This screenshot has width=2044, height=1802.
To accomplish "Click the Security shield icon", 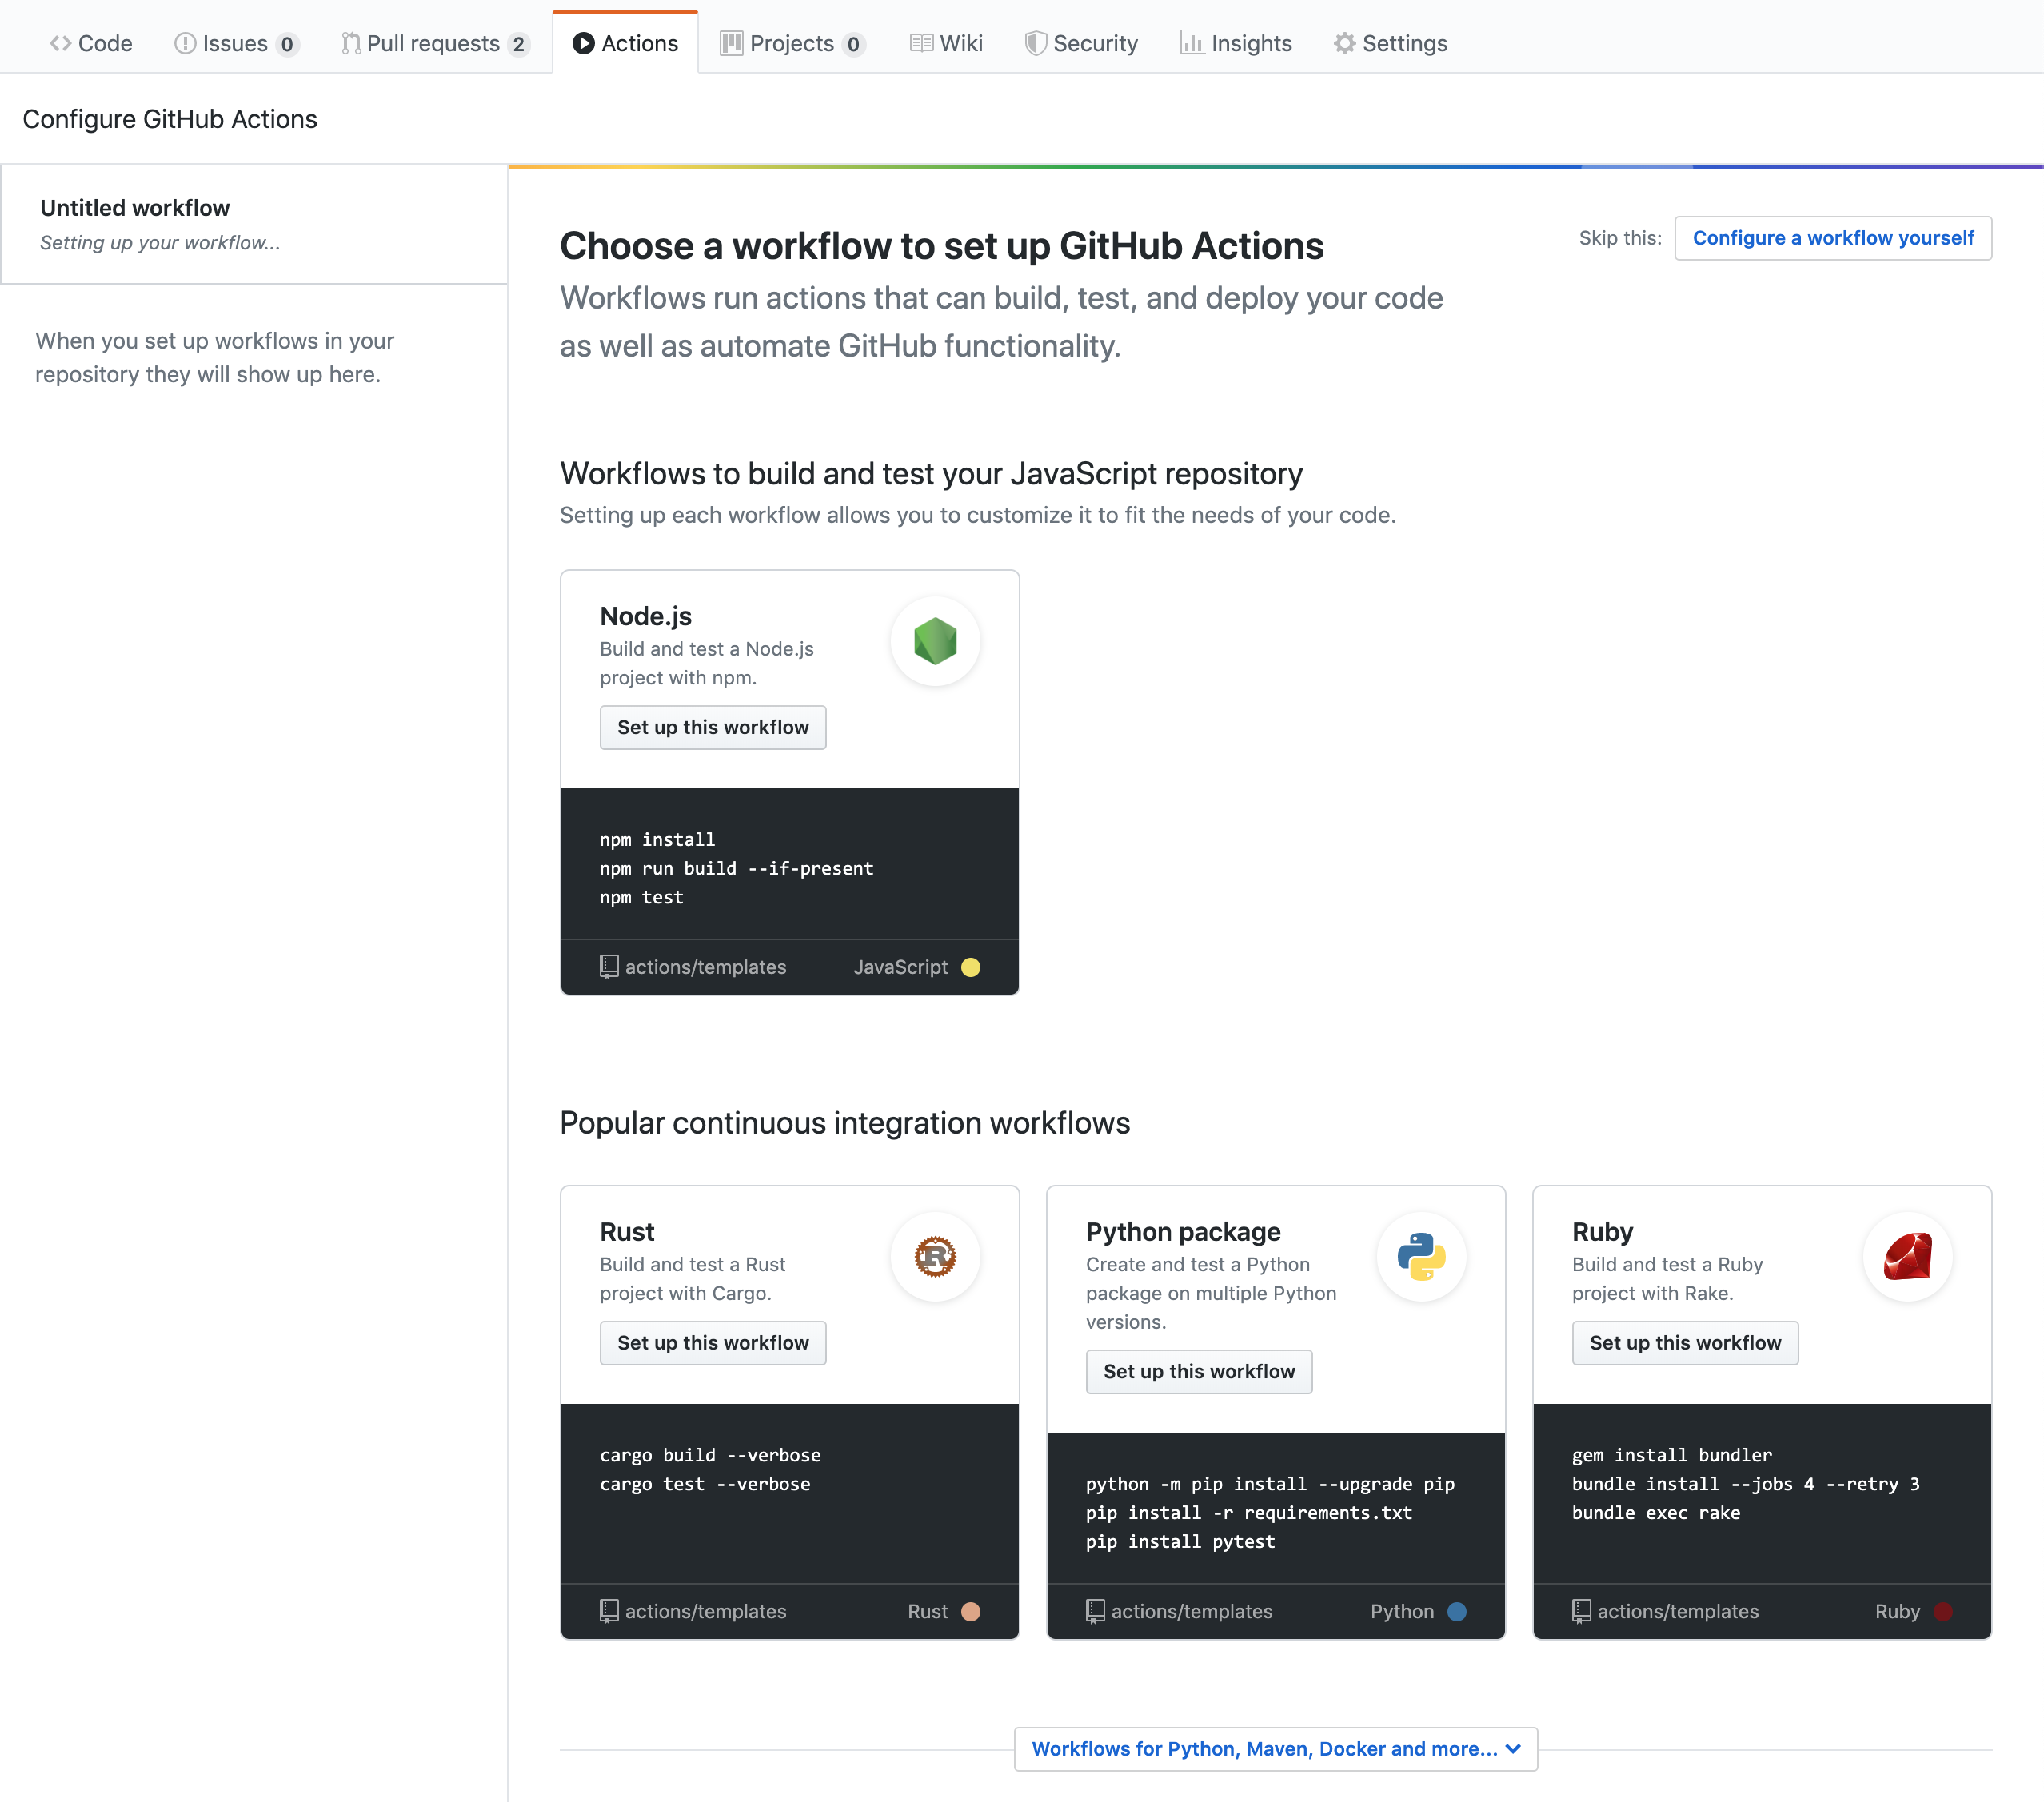I will pyautogui.click(x=1035, y=43).
